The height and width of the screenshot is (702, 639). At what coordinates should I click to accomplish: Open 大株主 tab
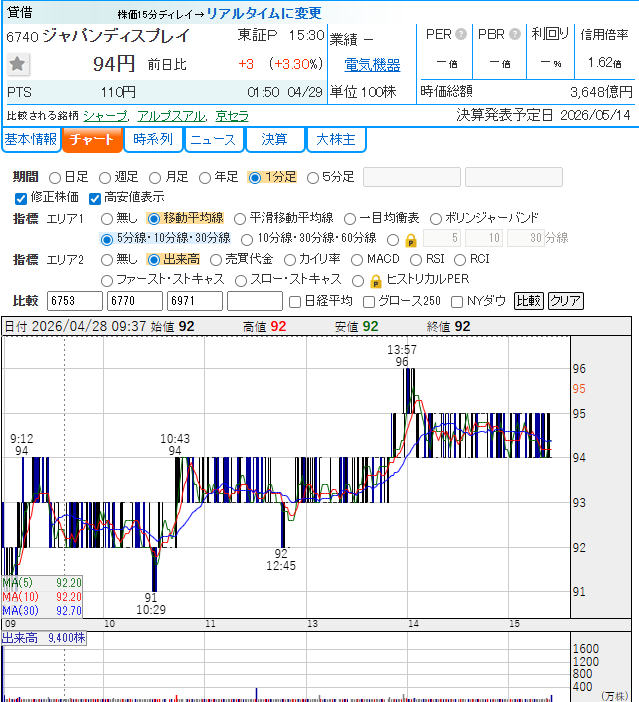[336, 140]
